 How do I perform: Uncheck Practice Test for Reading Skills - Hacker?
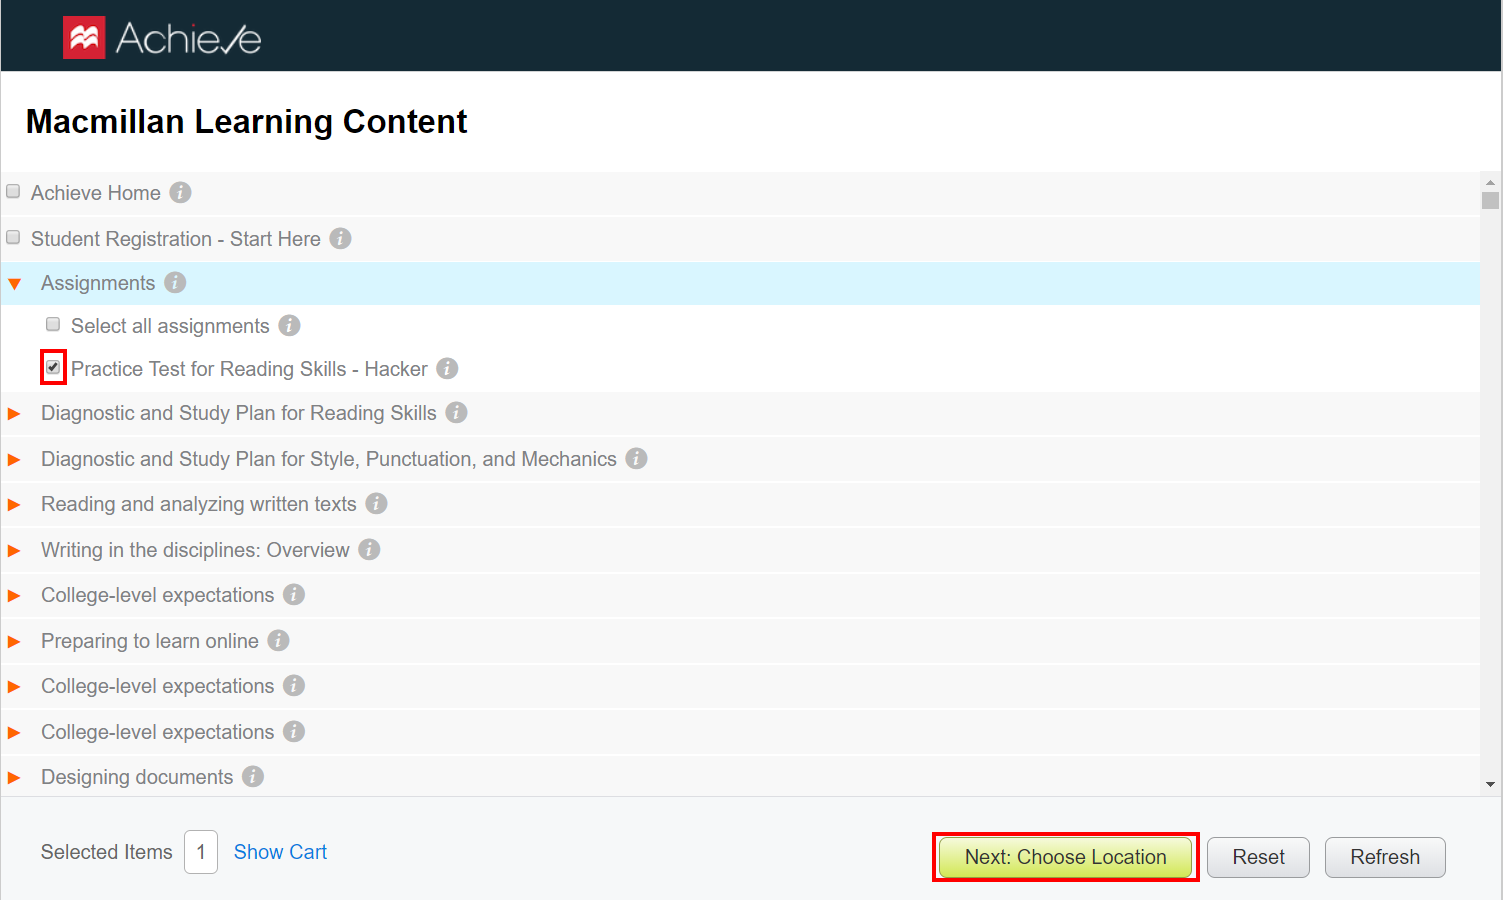coord(52,368)
